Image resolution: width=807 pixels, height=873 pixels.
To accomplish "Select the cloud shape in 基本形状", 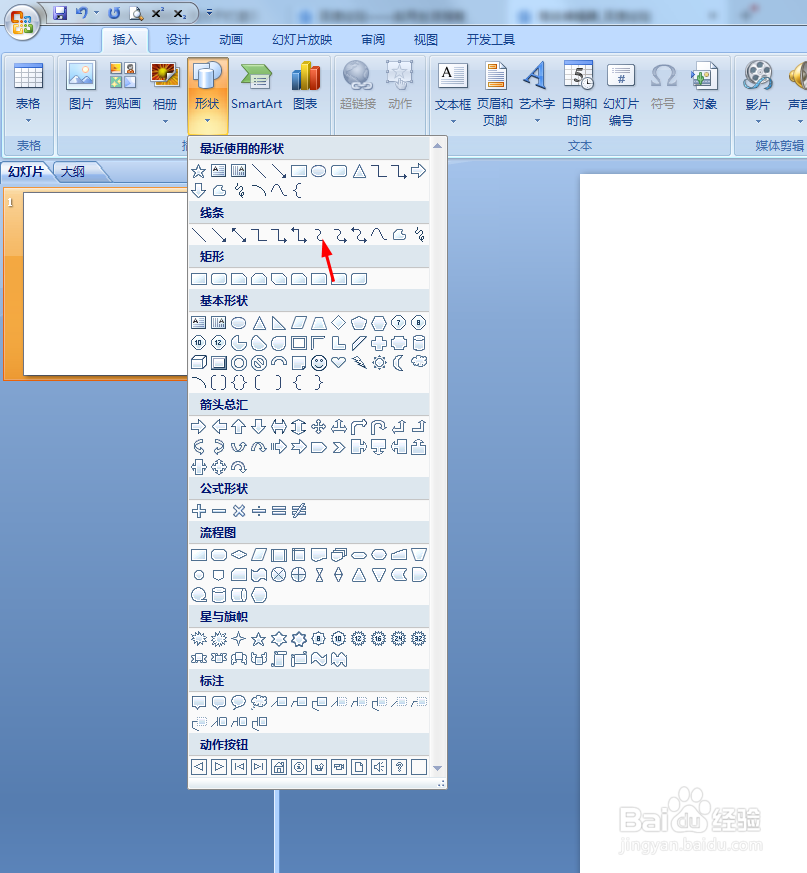I will point(419,363).
